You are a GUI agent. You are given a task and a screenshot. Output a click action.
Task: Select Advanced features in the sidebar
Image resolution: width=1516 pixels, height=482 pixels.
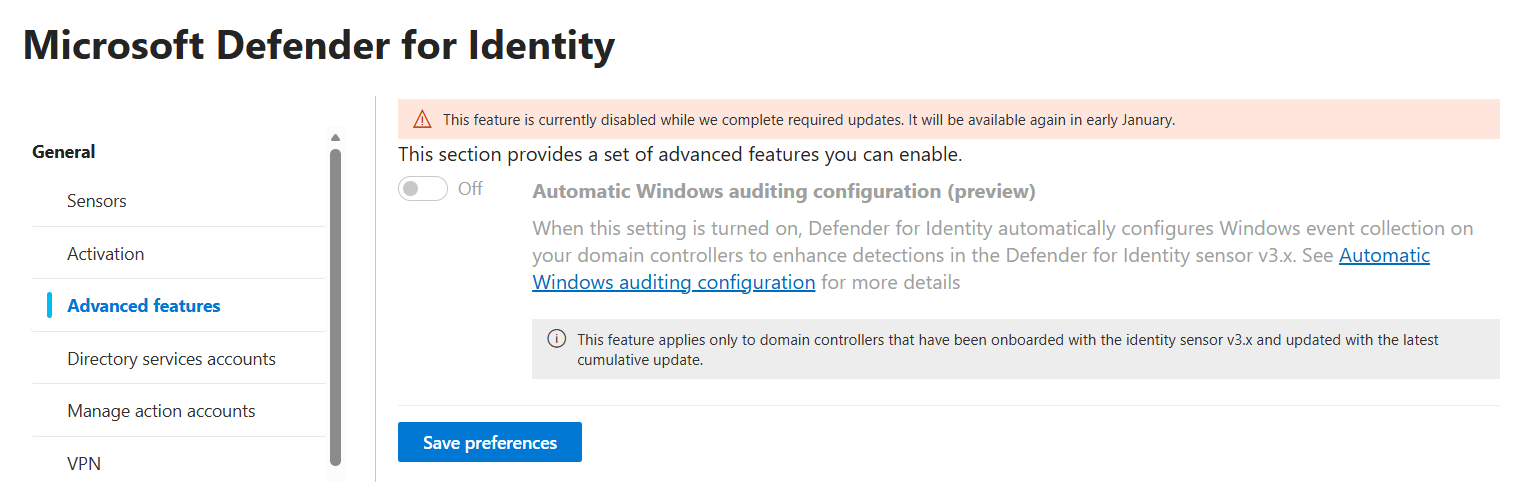(144, 306)
